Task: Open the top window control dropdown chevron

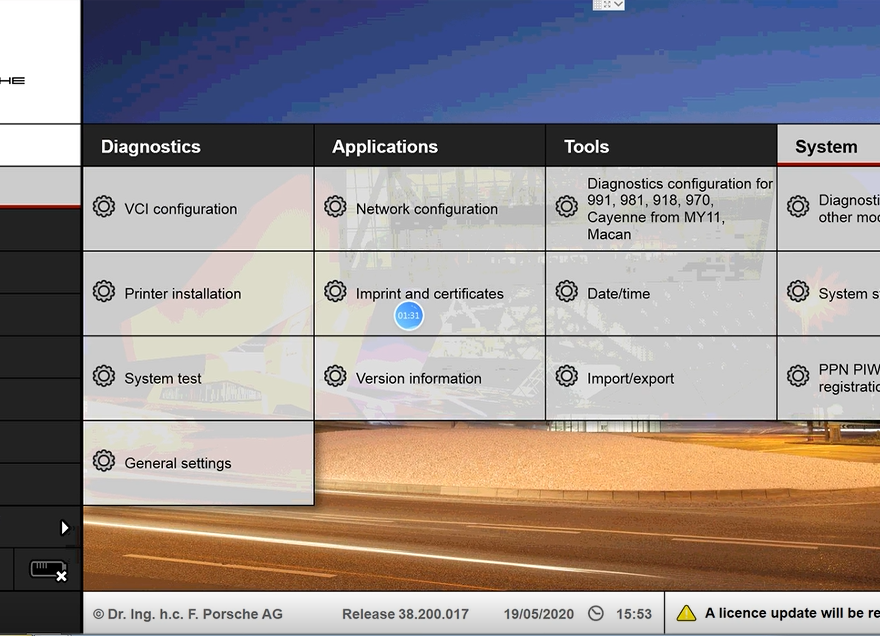Action: tap(618, 4)
